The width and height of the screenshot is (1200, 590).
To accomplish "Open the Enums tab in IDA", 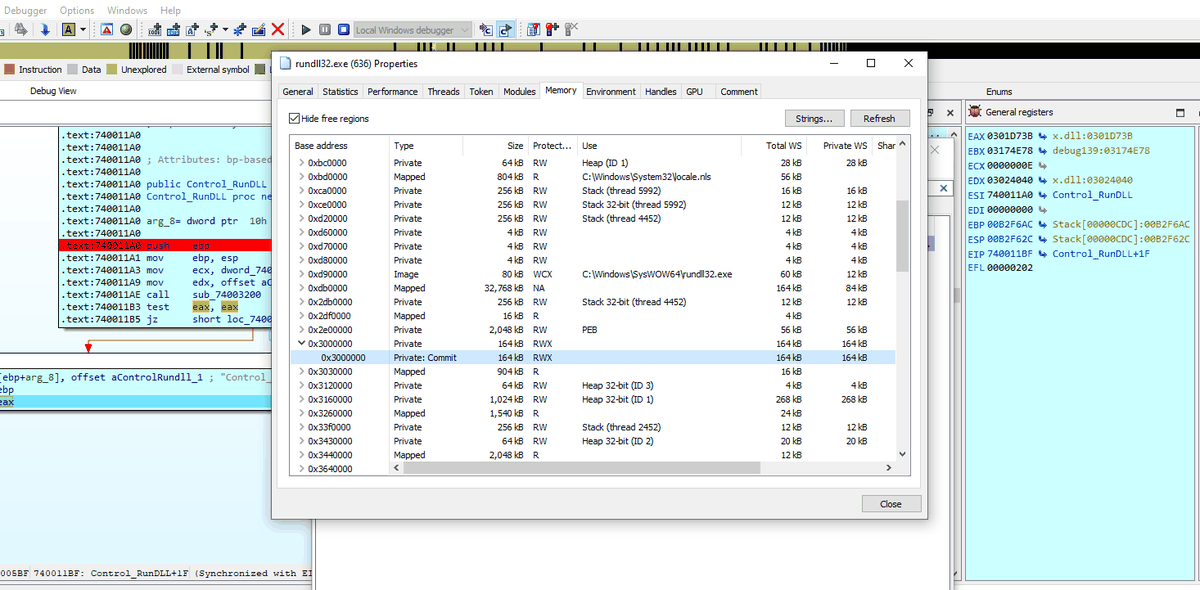I will 999,91.
